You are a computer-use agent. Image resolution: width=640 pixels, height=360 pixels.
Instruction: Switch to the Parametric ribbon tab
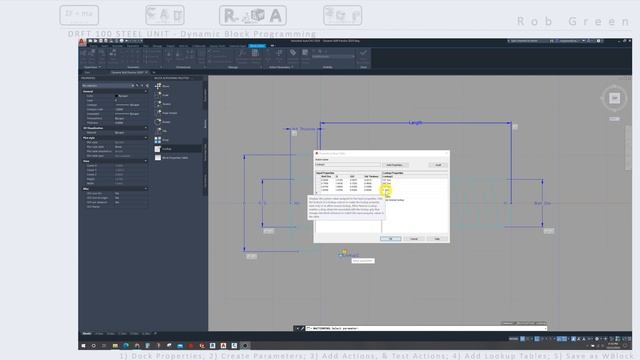click(x=133, y=46)
